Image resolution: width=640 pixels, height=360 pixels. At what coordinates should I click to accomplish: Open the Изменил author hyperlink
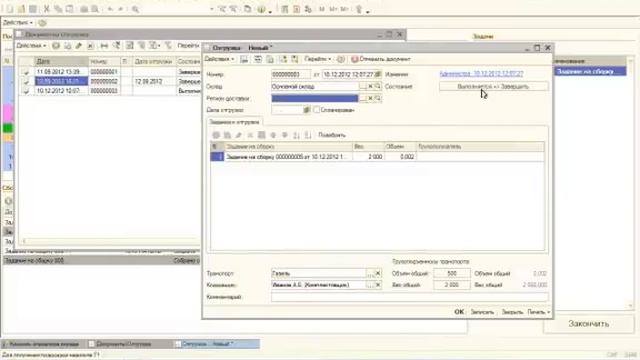(x=481, y=74)
